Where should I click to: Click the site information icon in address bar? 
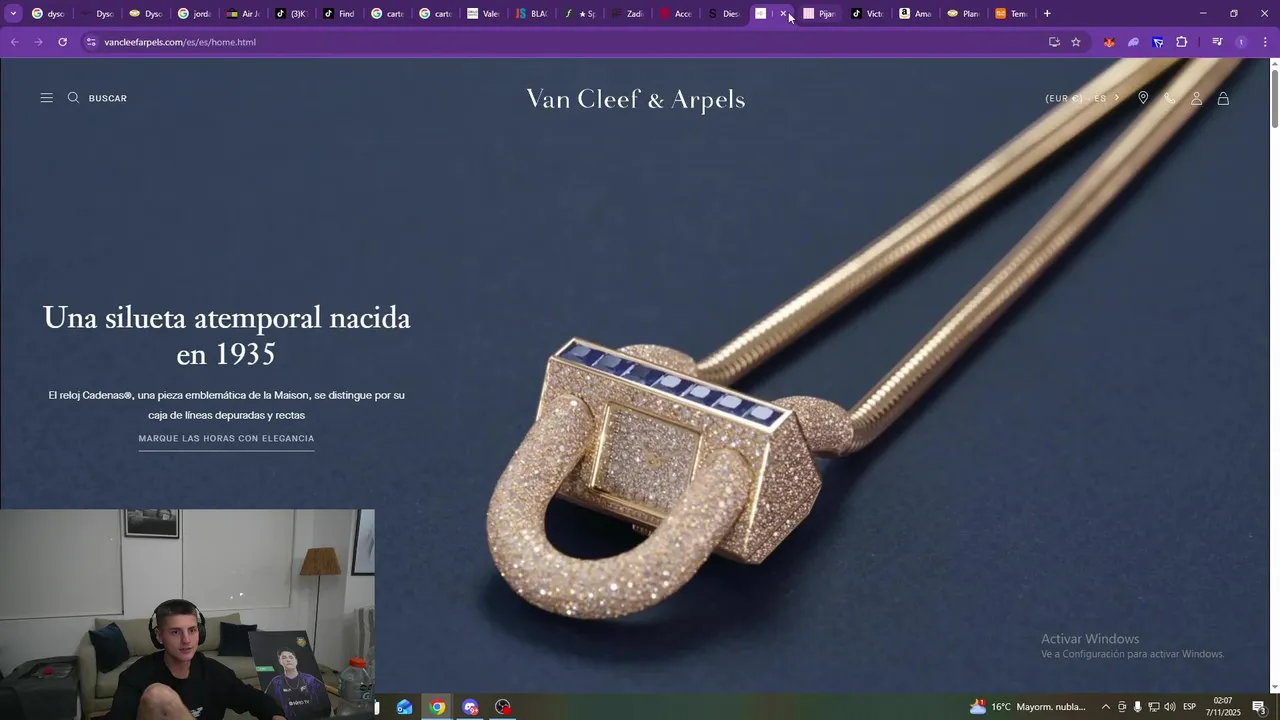point(91,42)
